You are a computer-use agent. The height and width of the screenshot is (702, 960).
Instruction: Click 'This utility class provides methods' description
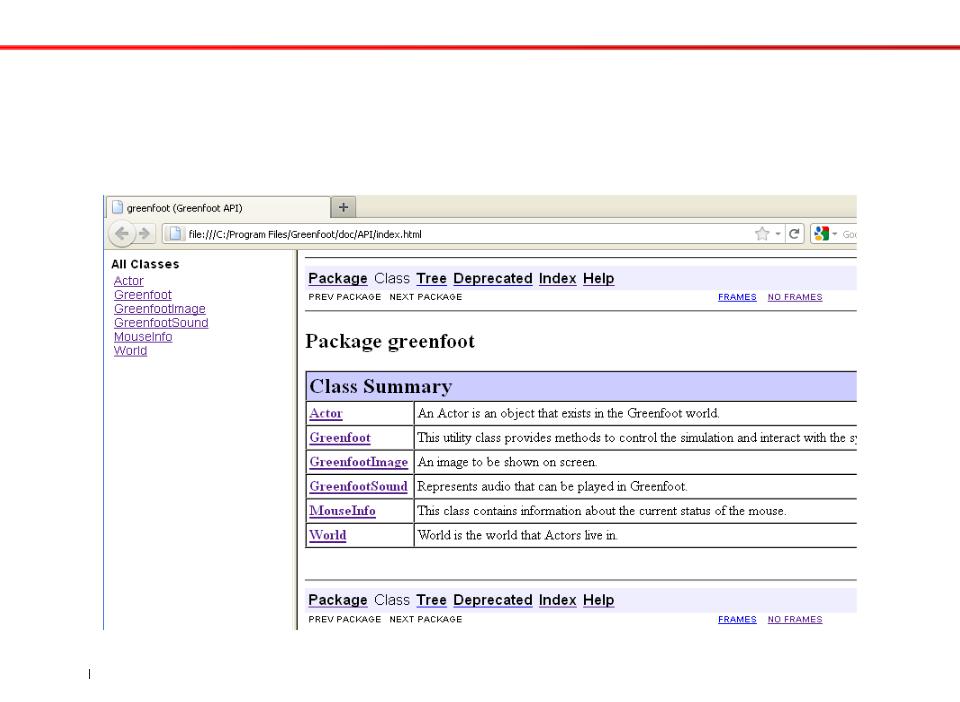[637, 438]
